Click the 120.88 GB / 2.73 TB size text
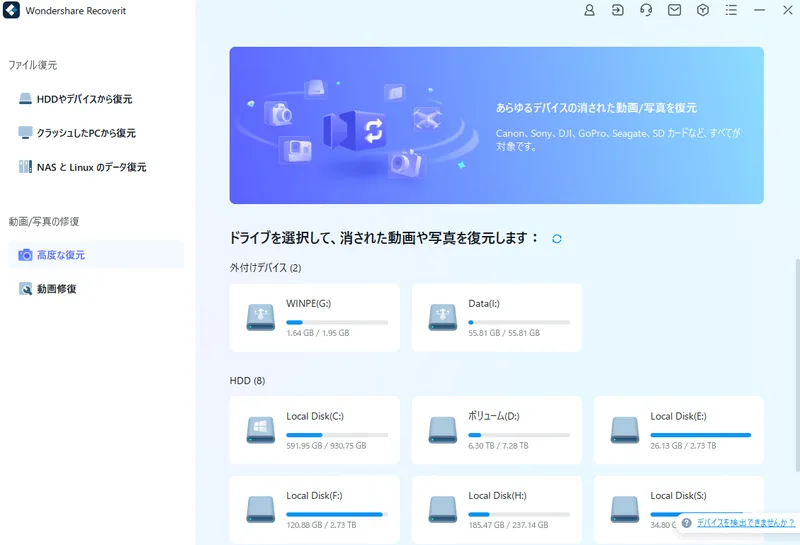The height and width of the screenshot is (545, 800). tap(321, 525)
